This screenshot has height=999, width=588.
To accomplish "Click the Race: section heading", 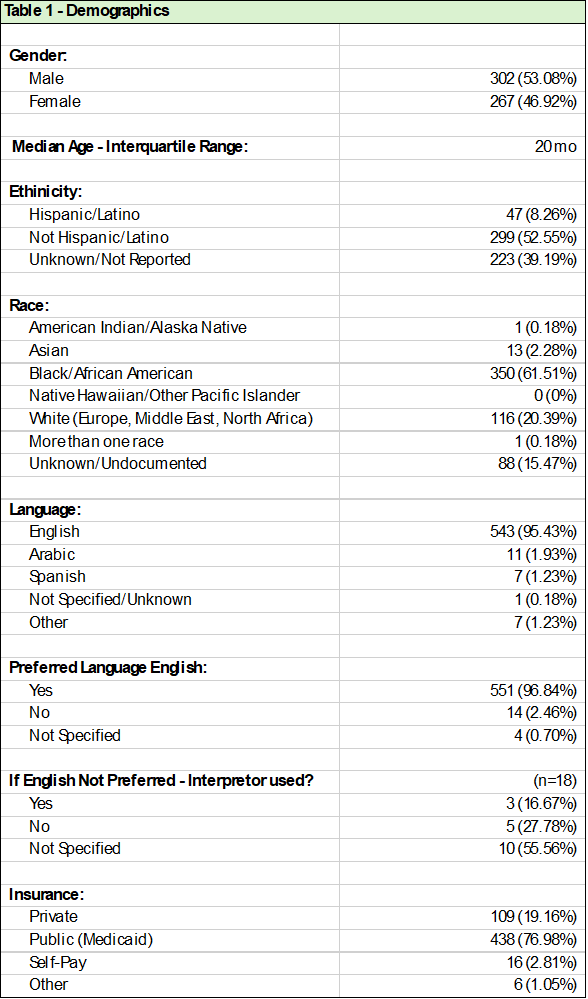I will 29,305.
